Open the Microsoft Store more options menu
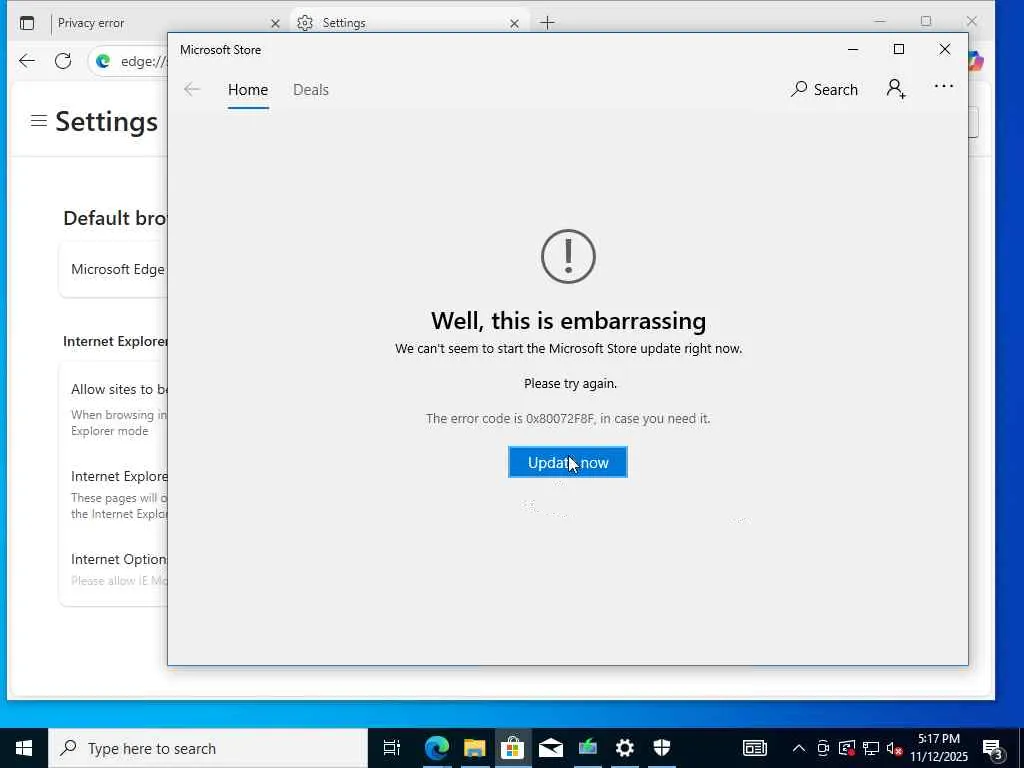 tap(944, 86)
